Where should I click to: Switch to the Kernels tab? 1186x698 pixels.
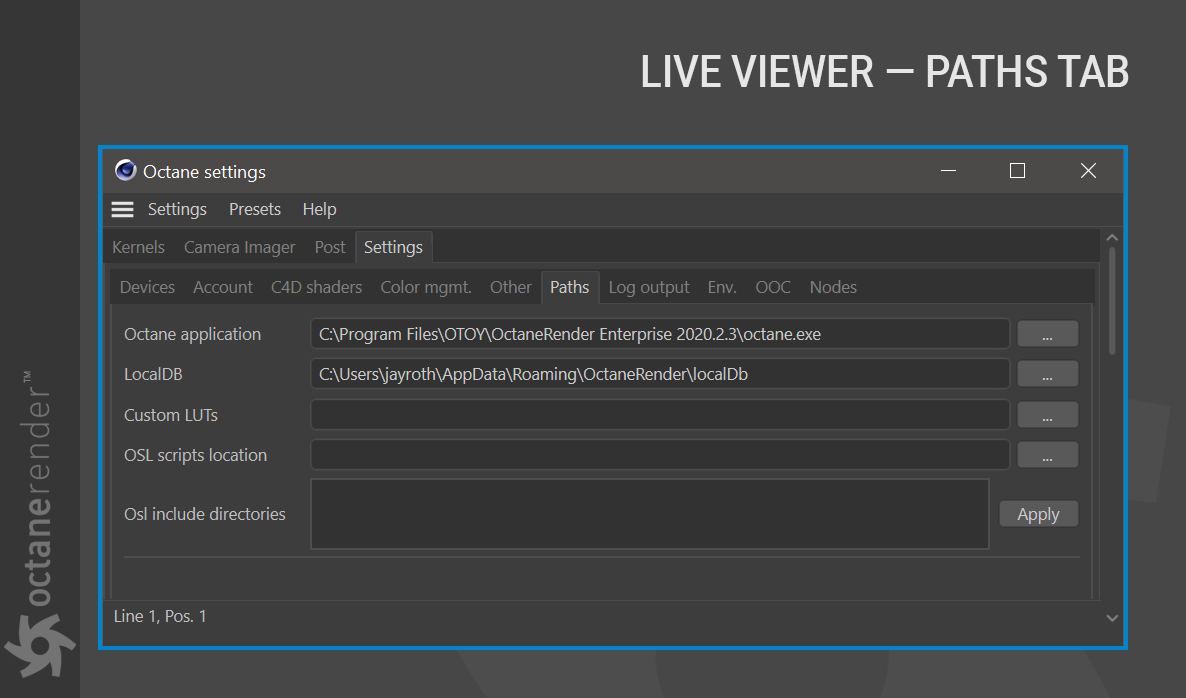[x=138, y=247]
